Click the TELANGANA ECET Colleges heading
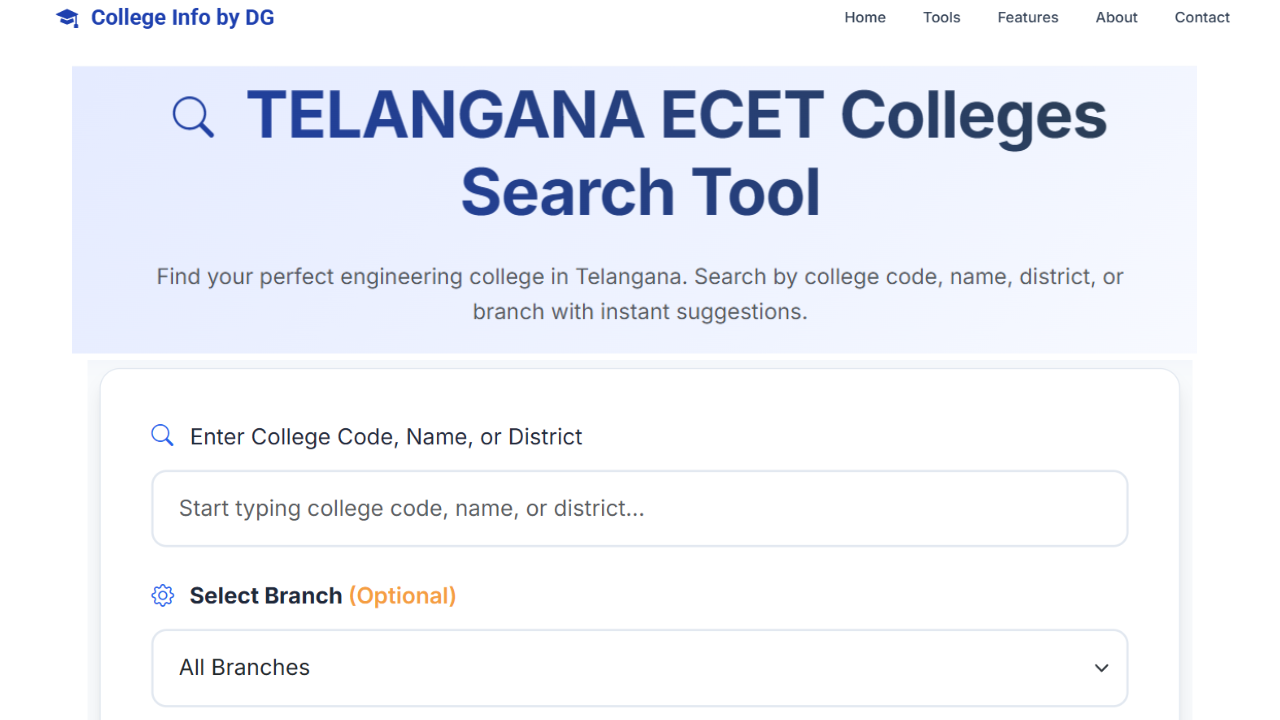Viewport: 1280px width, 720px height. (x=677, y=115)
